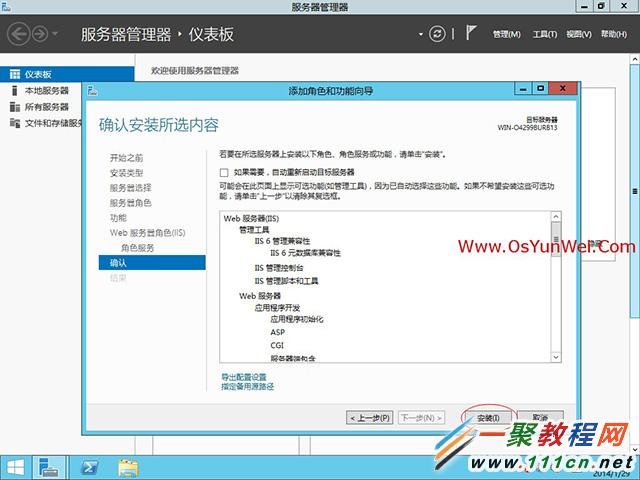Viewport: 640px width, 480px height.
Task: Click the 指定备用源路径 link
Action: click(x=247, y=386)
